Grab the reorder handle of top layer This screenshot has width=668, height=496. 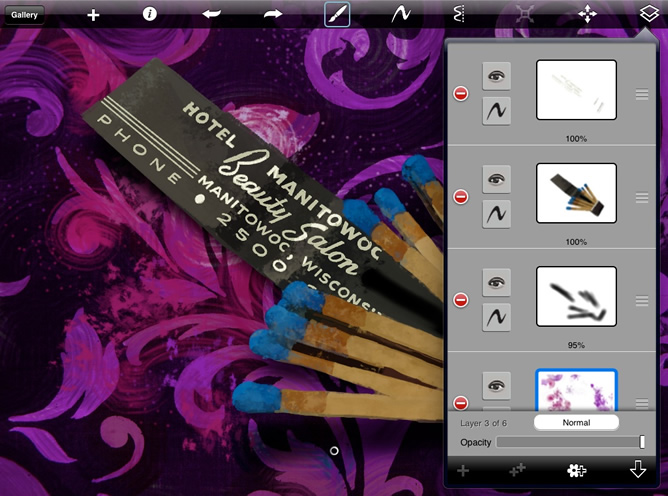pyautogui.click(x=642, y=94)
